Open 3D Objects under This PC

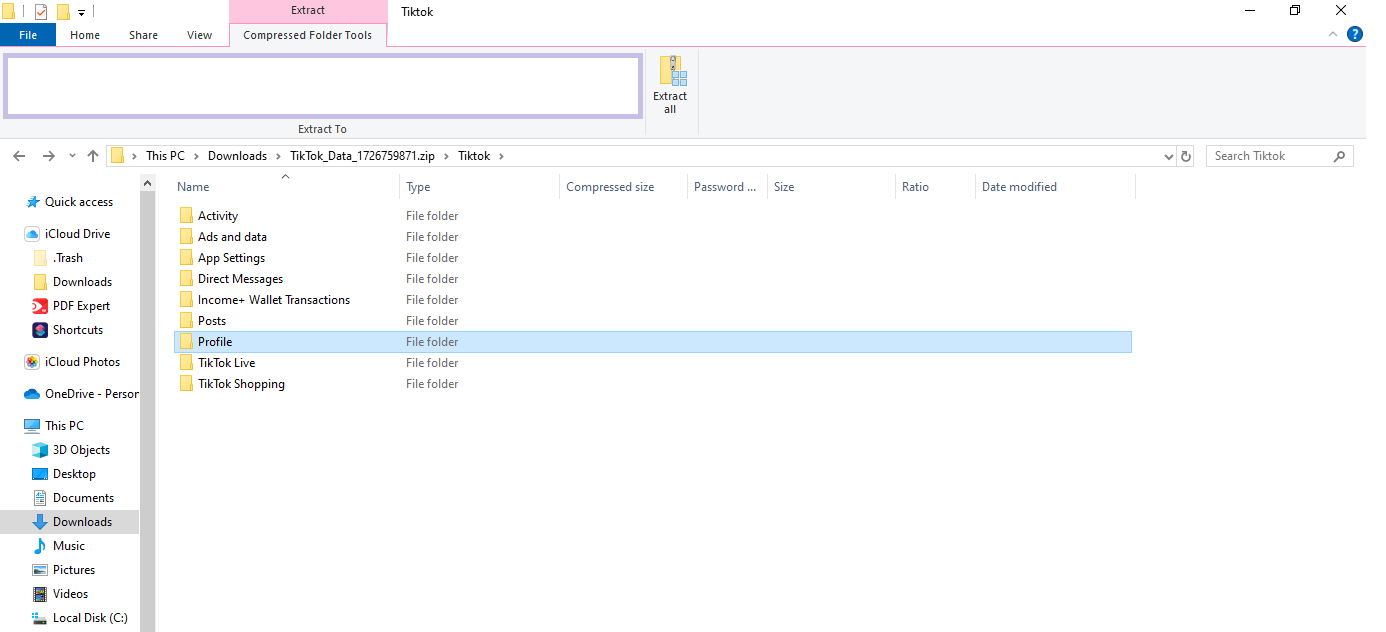81,450
